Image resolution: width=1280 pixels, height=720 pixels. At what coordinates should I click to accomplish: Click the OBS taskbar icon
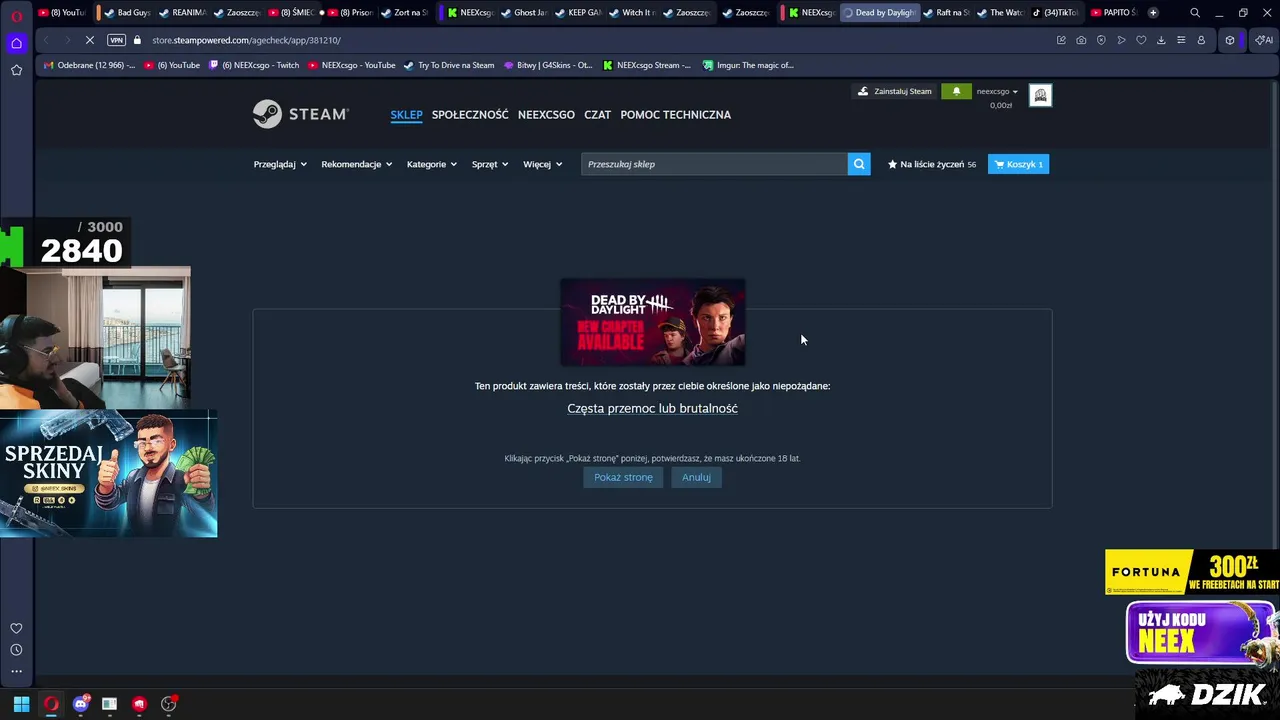[x=169, y=704]
